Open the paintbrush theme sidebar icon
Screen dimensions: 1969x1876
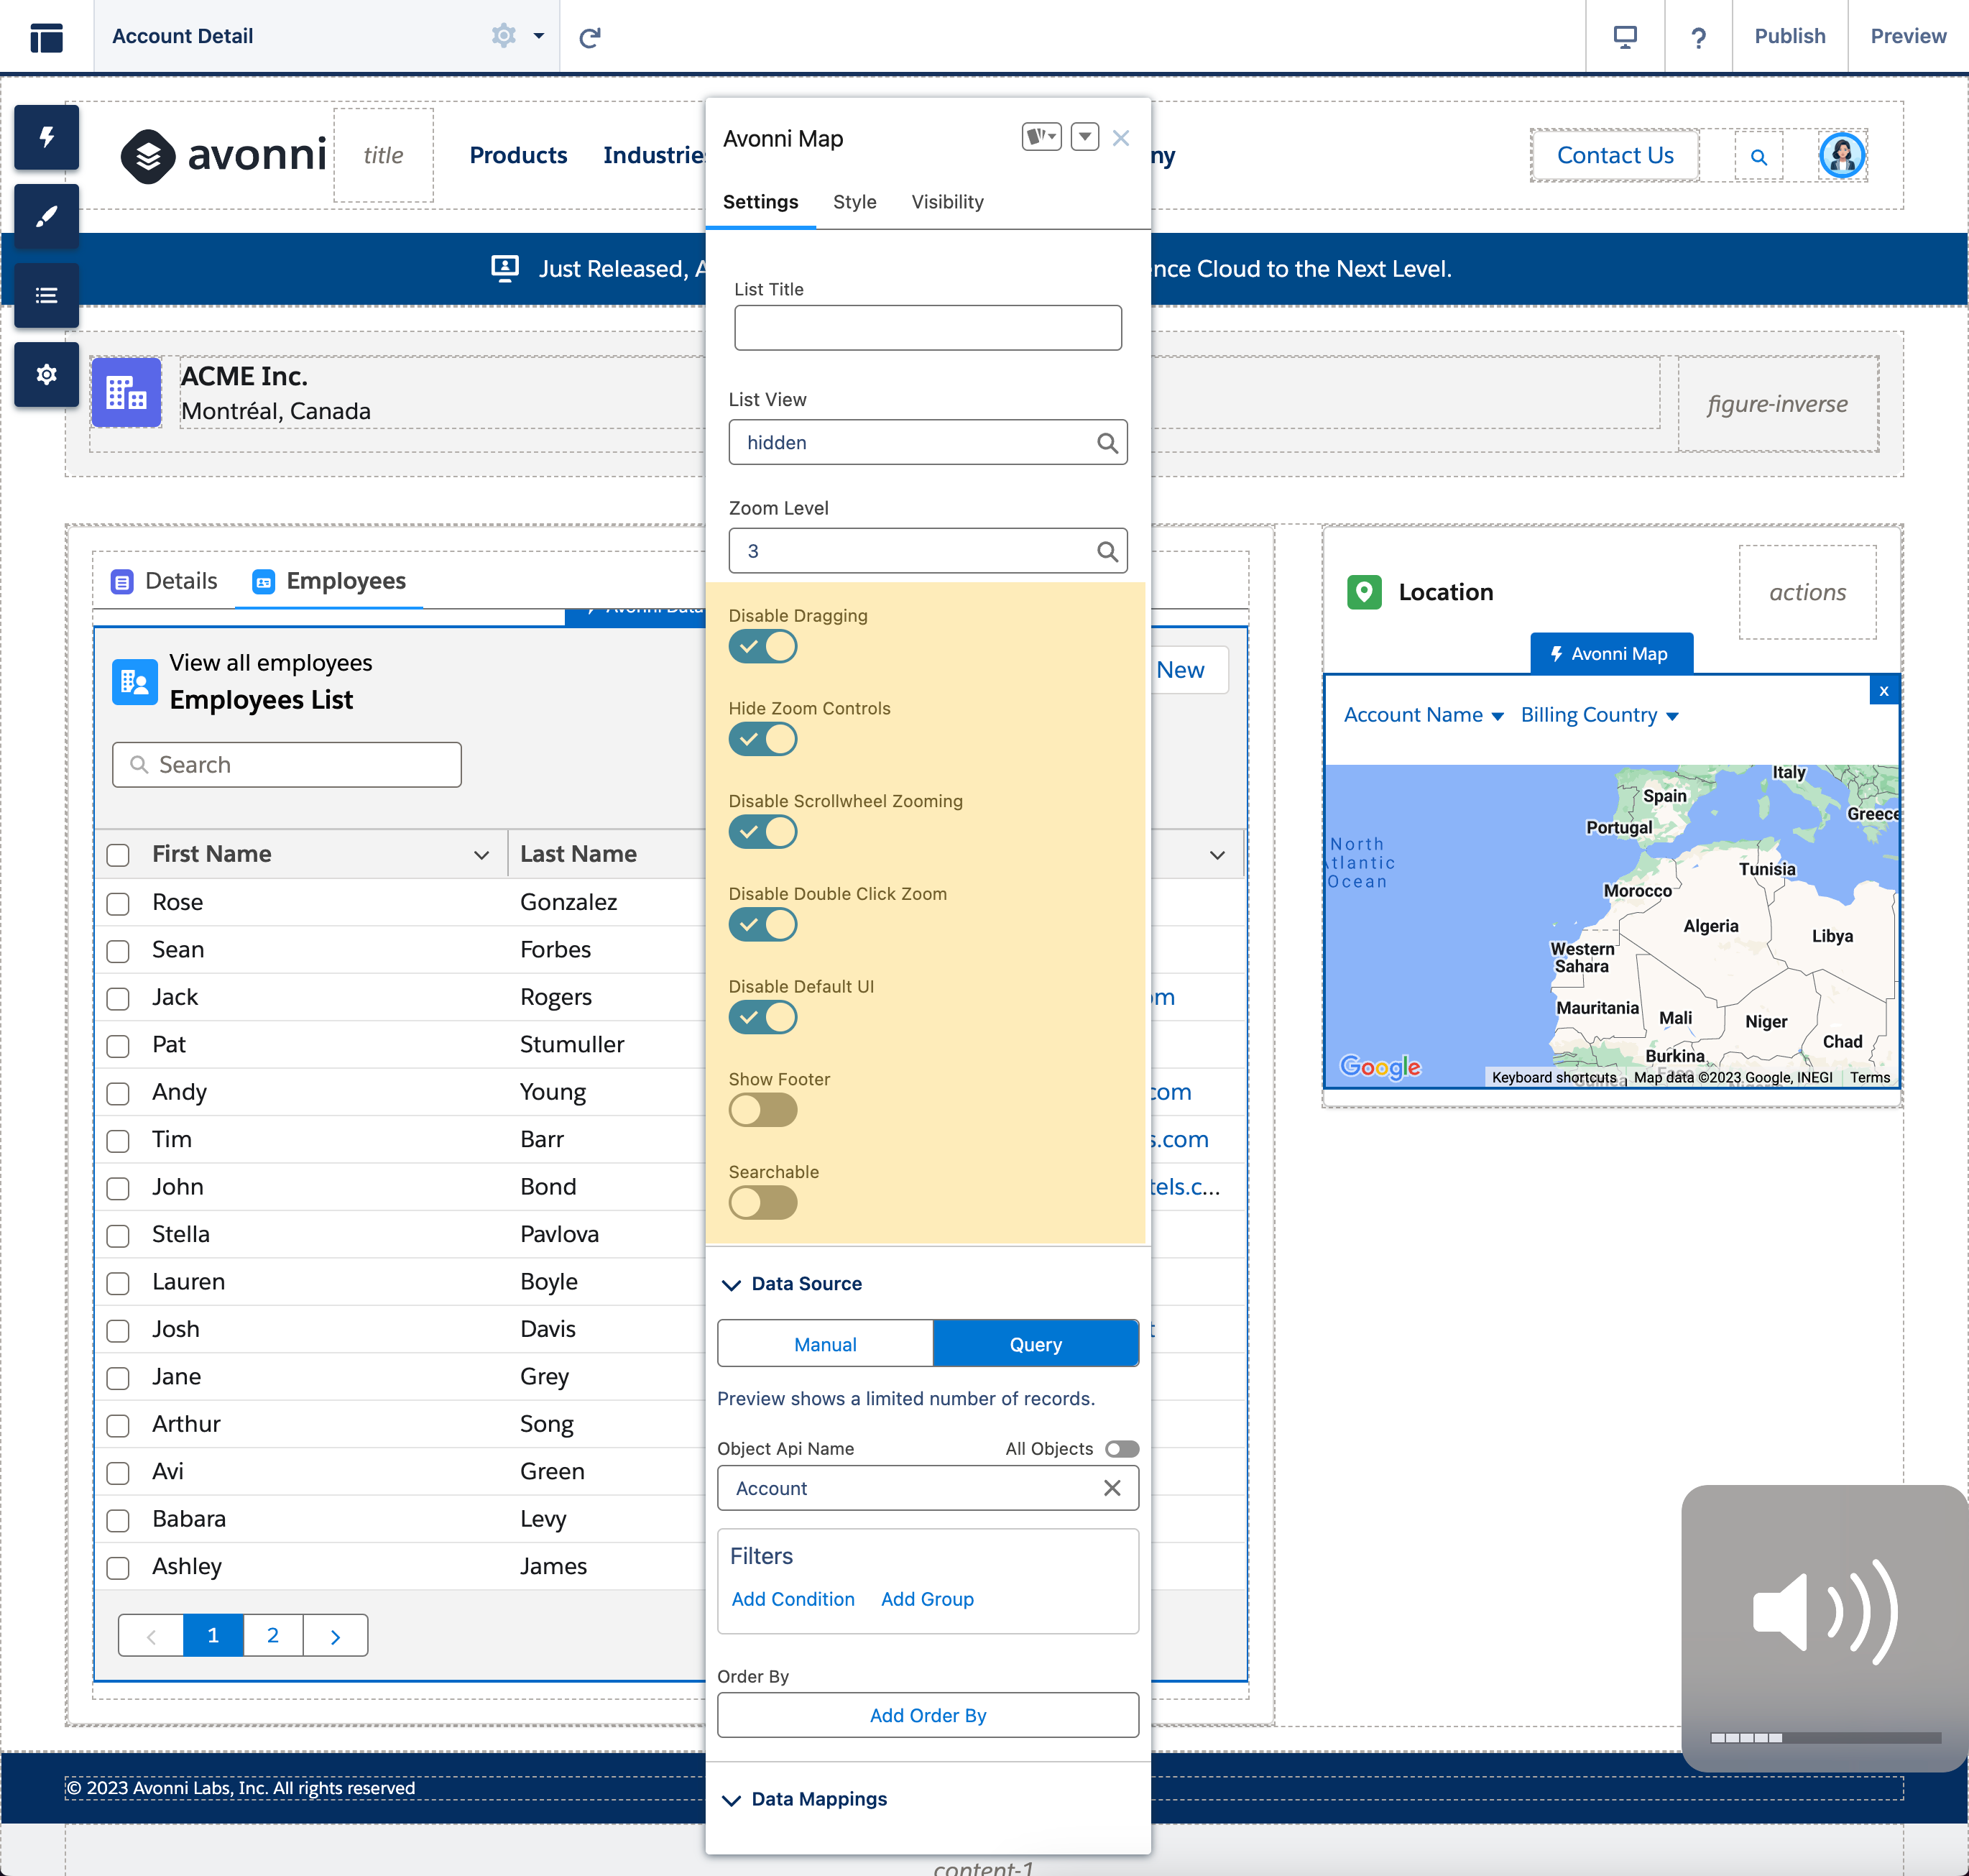point(46,216)
